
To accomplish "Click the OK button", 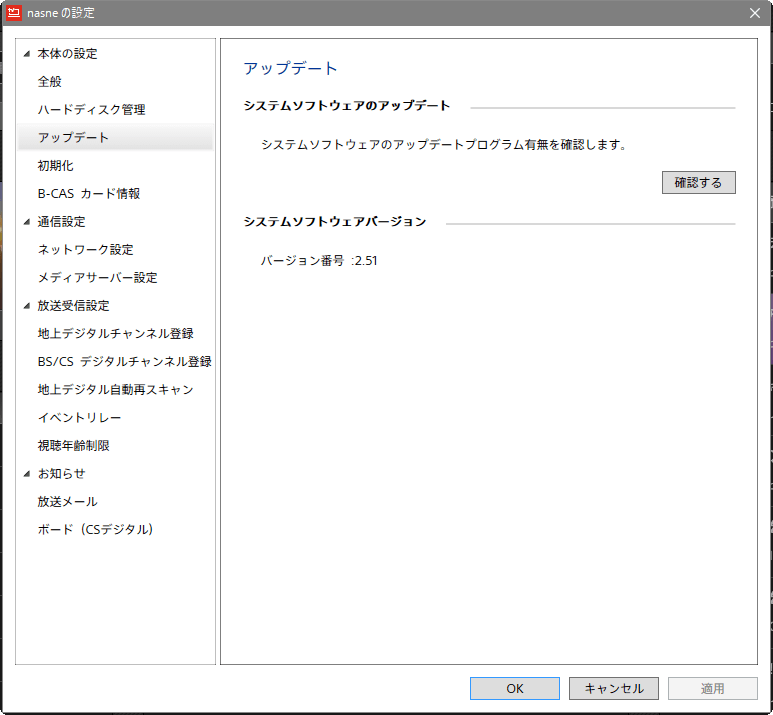I will coord(514,688).
